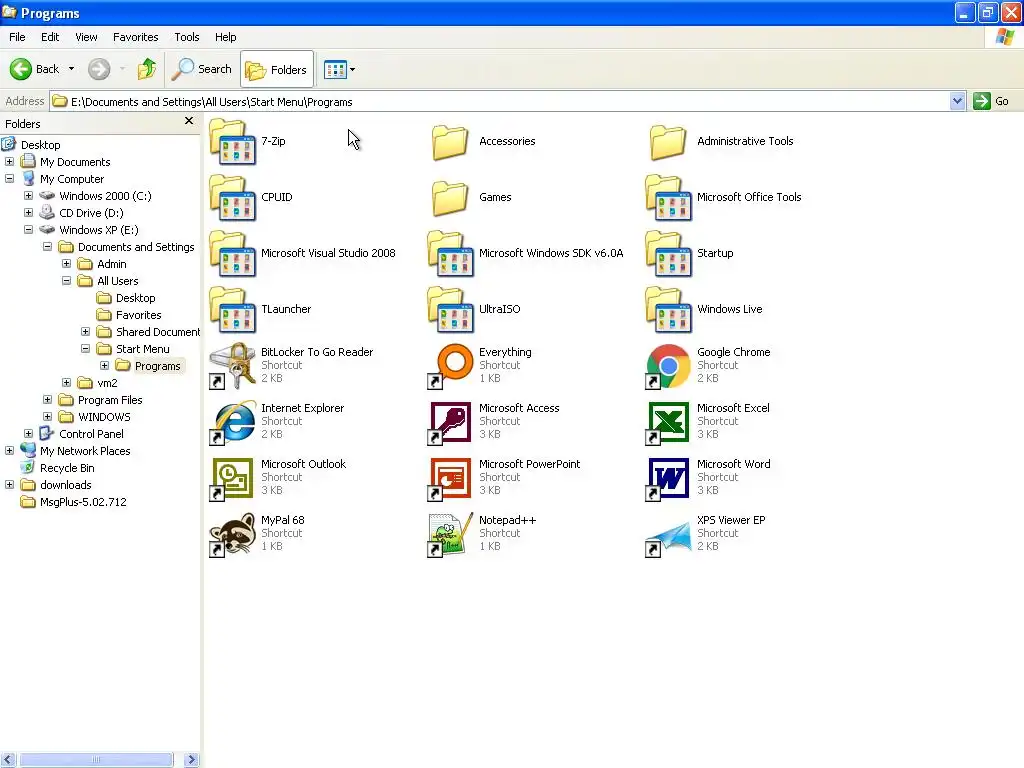Select Favorites folder under All Users
Image resolution: width=1024 pixels, height=768 pixels.
click(138, 315)
